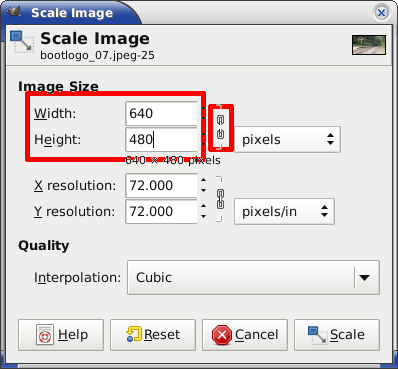Click inside the Width input field

(161, 113)
